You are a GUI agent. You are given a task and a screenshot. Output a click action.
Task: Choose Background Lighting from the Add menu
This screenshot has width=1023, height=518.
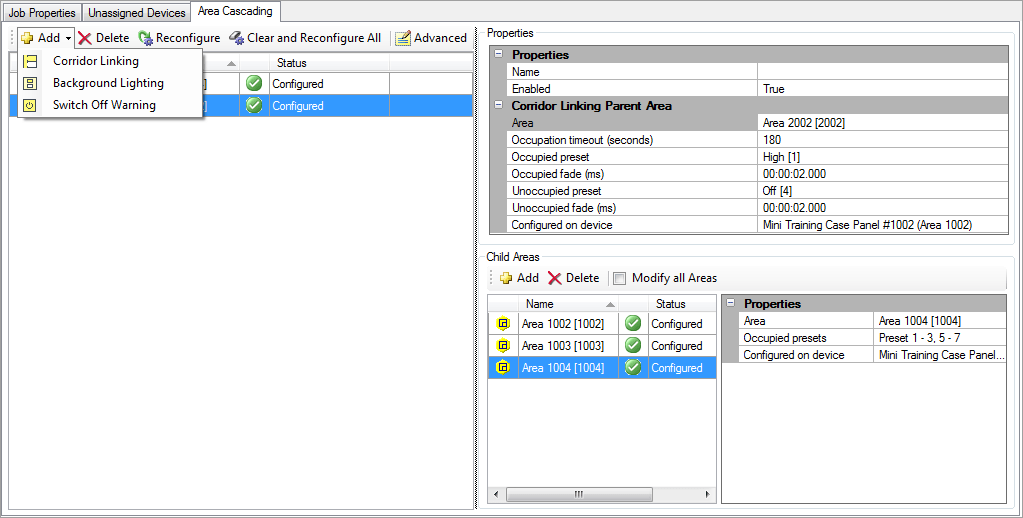(108, 84)
